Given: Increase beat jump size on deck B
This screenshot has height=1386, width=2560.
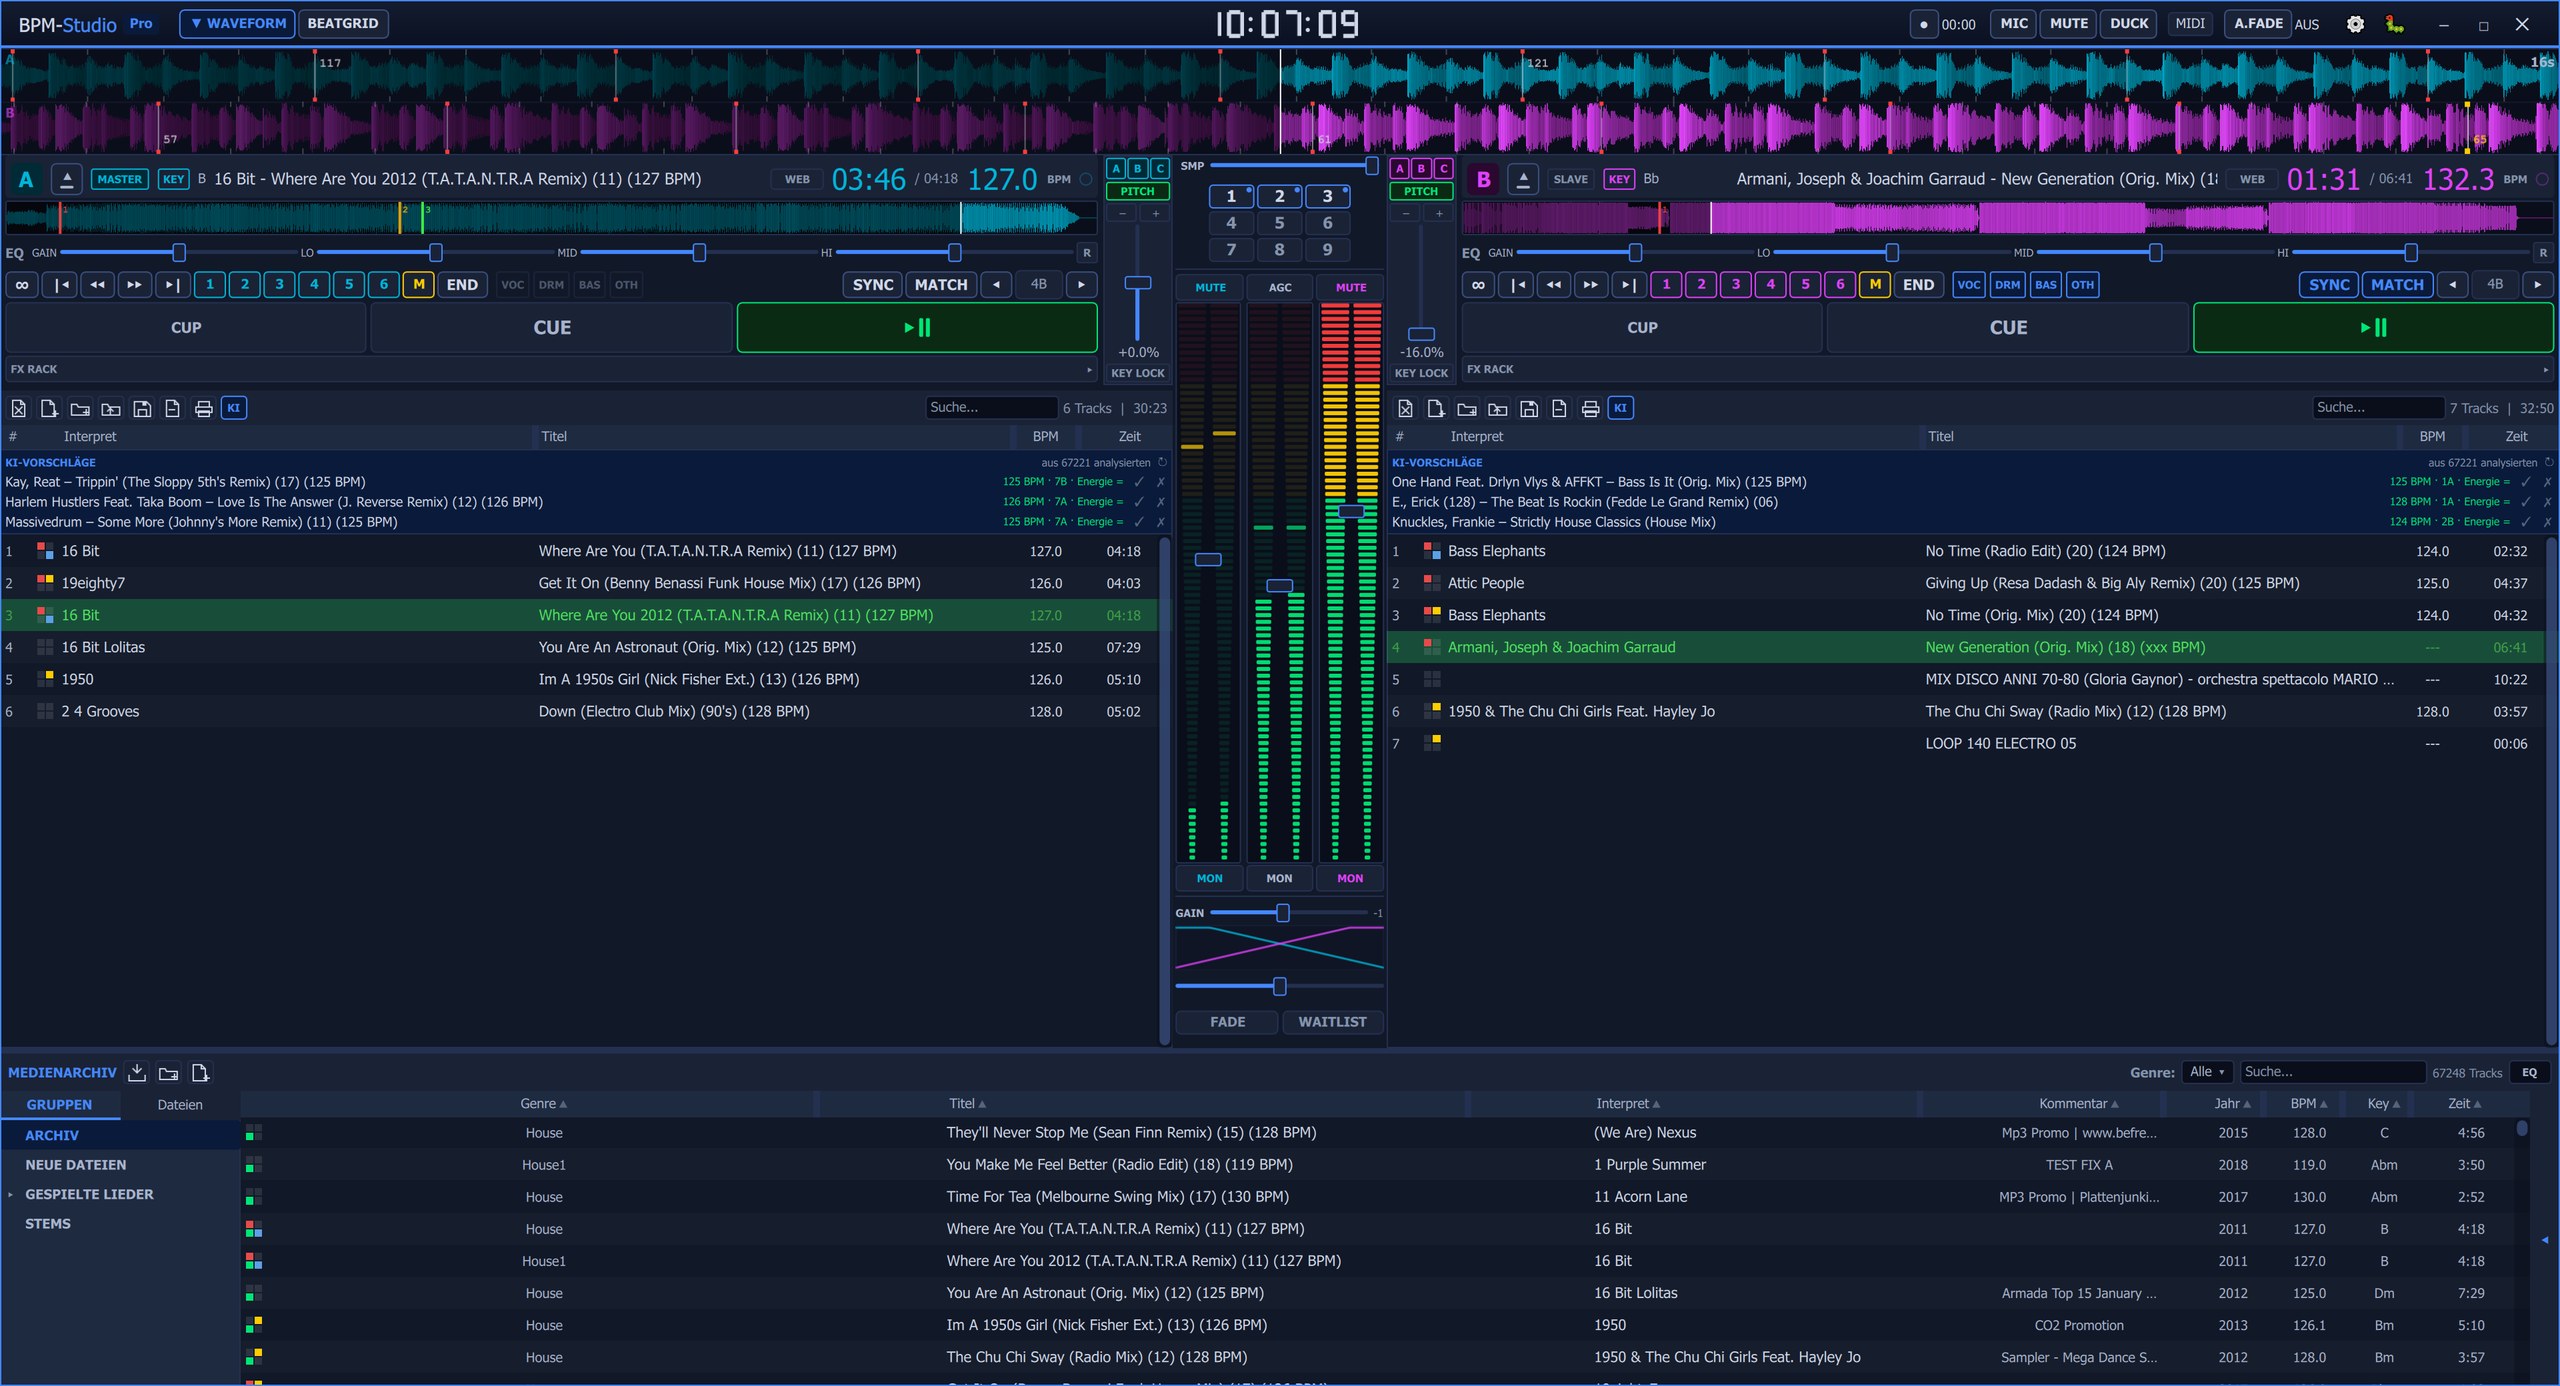Looking at the screenshot, I should pyautogui.click(x=2537, y=285).
